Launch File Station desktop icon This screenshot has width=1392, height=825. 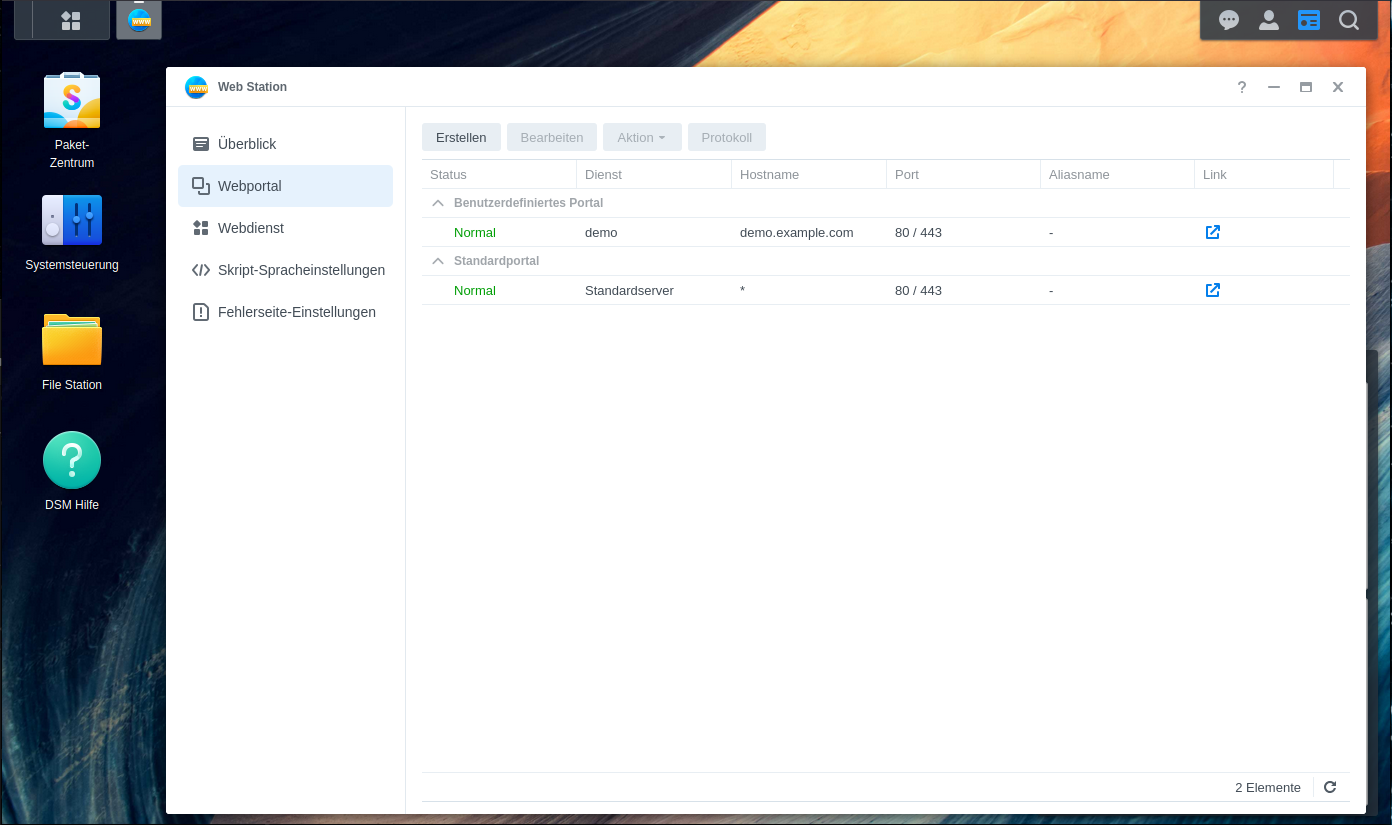click(x=72, y=341)
